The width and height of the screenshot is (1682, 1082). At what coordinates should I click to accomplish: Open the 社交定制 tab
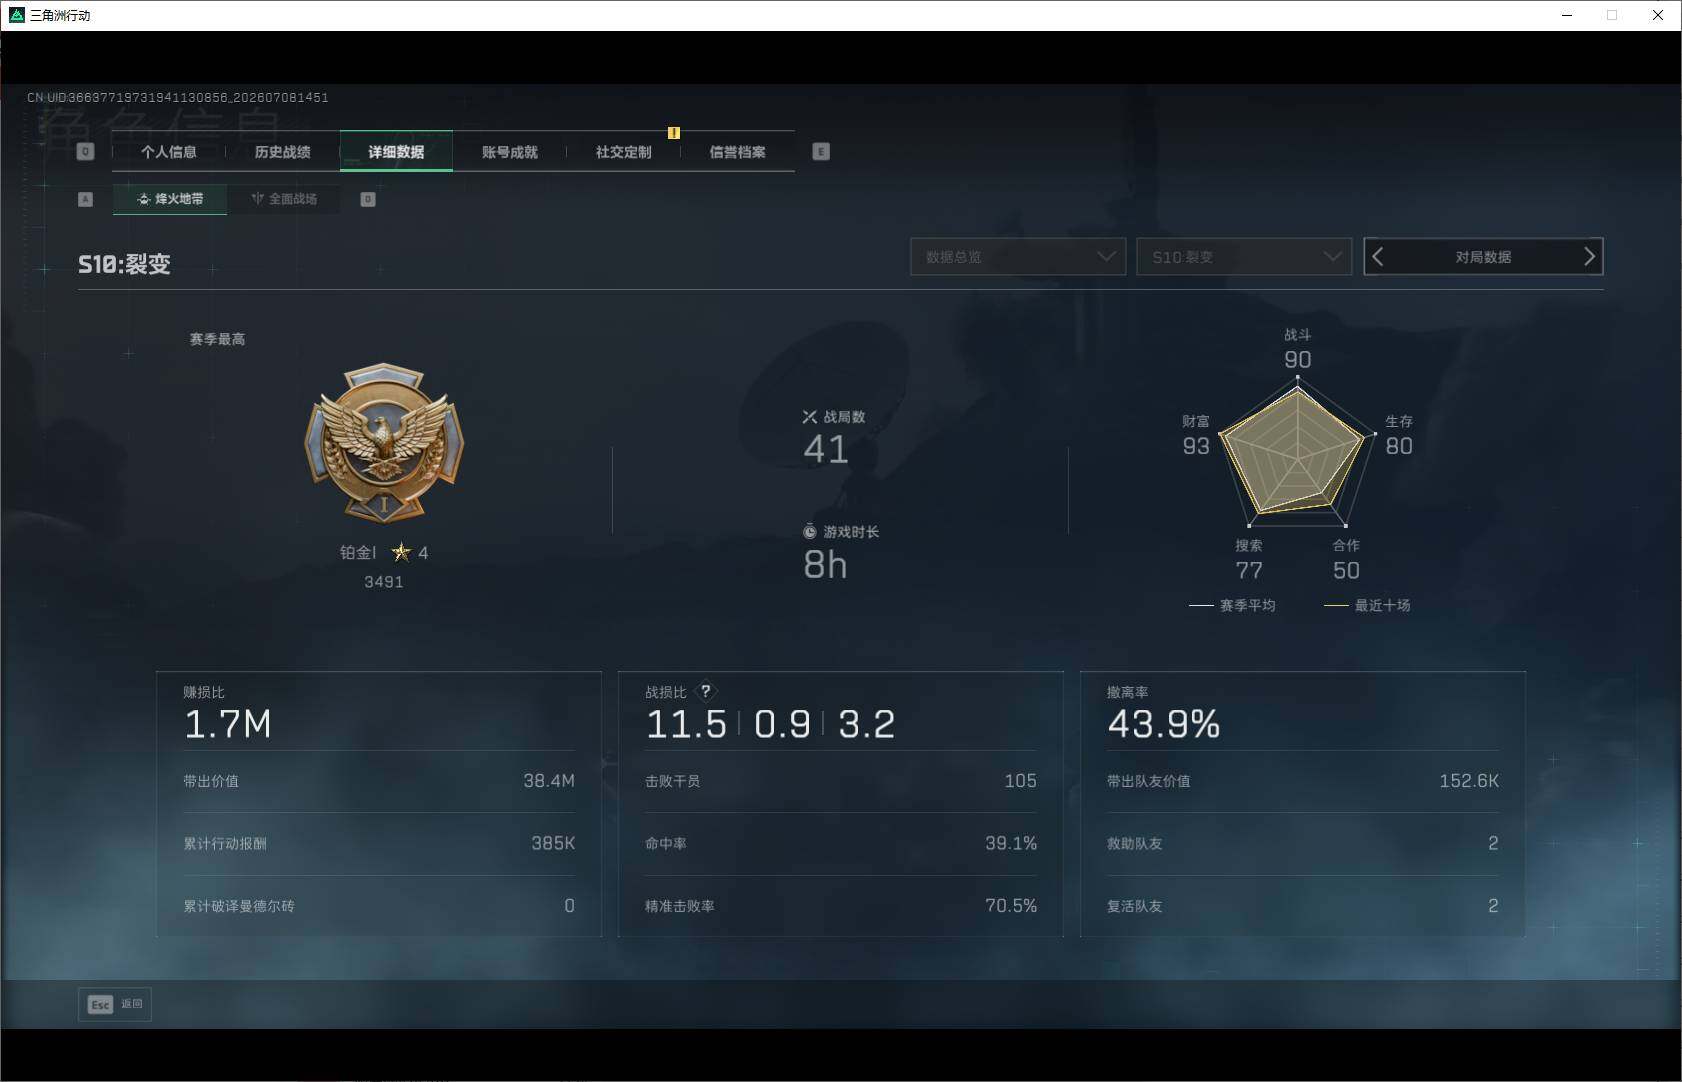pyautogui.click(x=624, y=152)
